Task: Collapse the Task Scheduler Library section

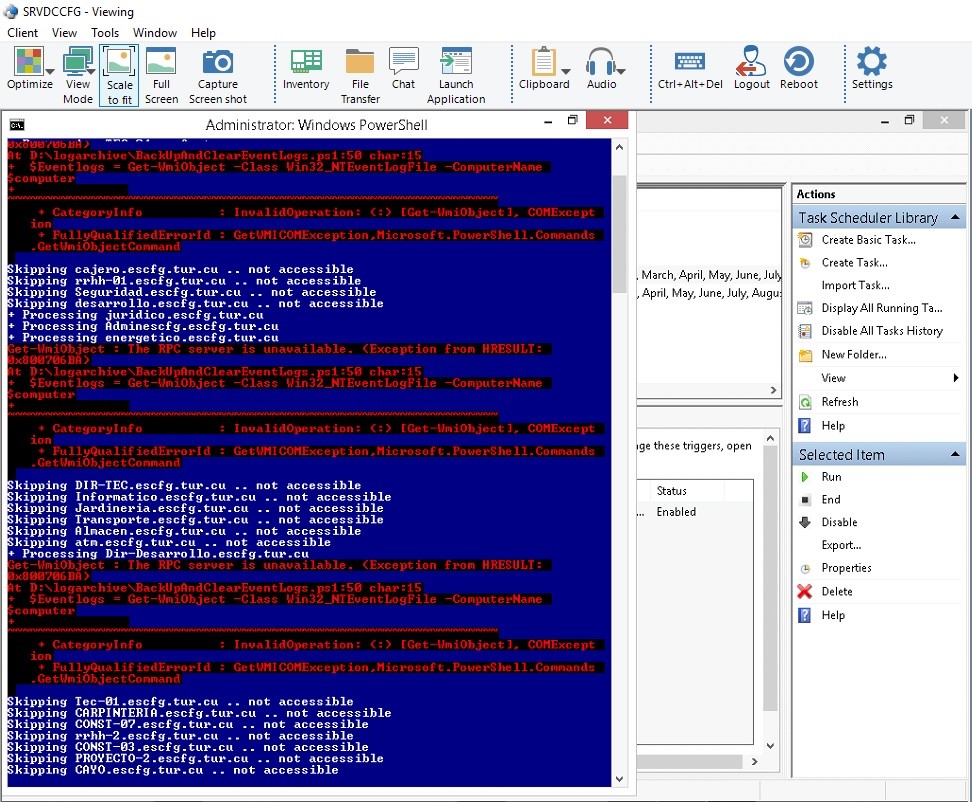Action: [955, 217]
